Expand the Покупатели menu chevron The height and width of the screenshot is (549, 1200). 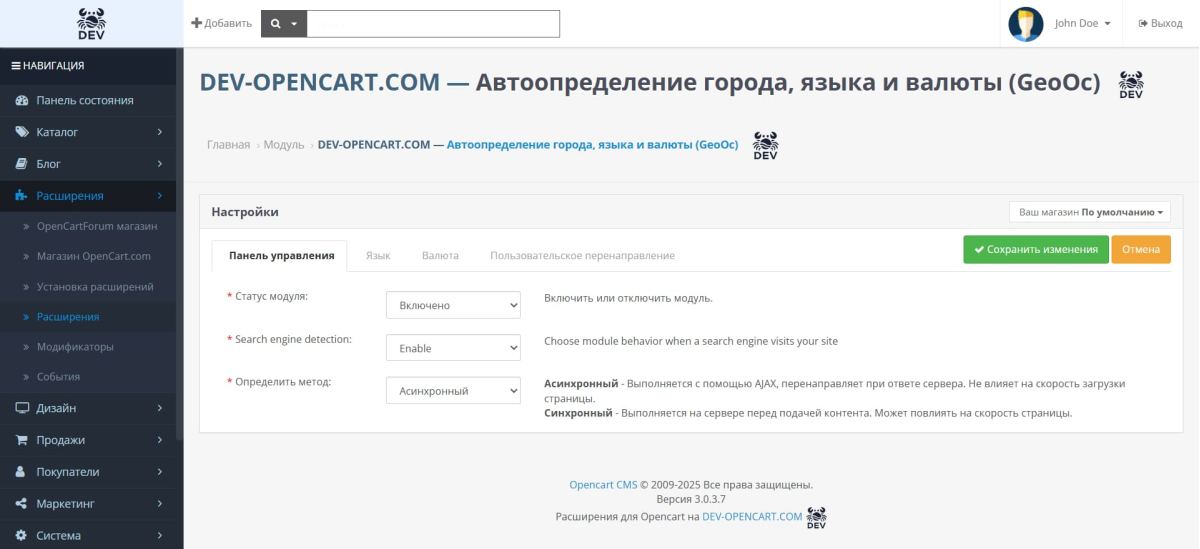(x=160, y=472)
